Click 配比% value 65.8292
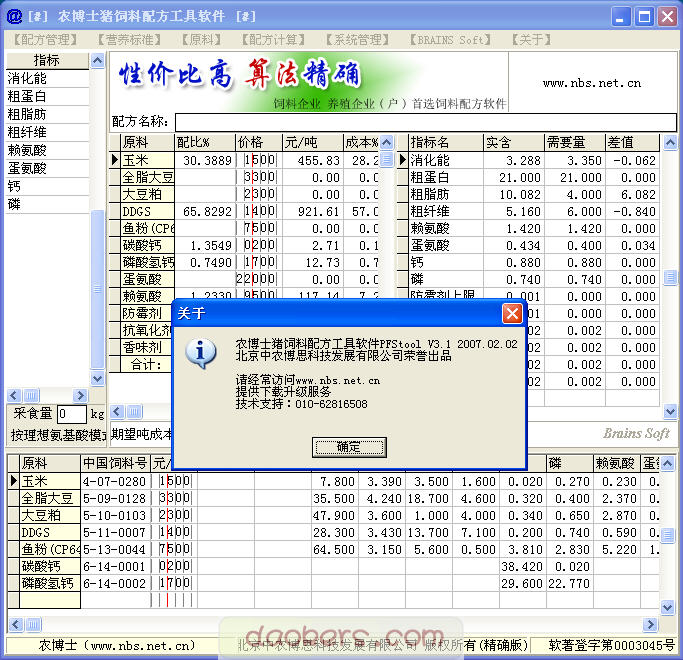This screenshot has width=683, height=660. (x=207, y=211)
